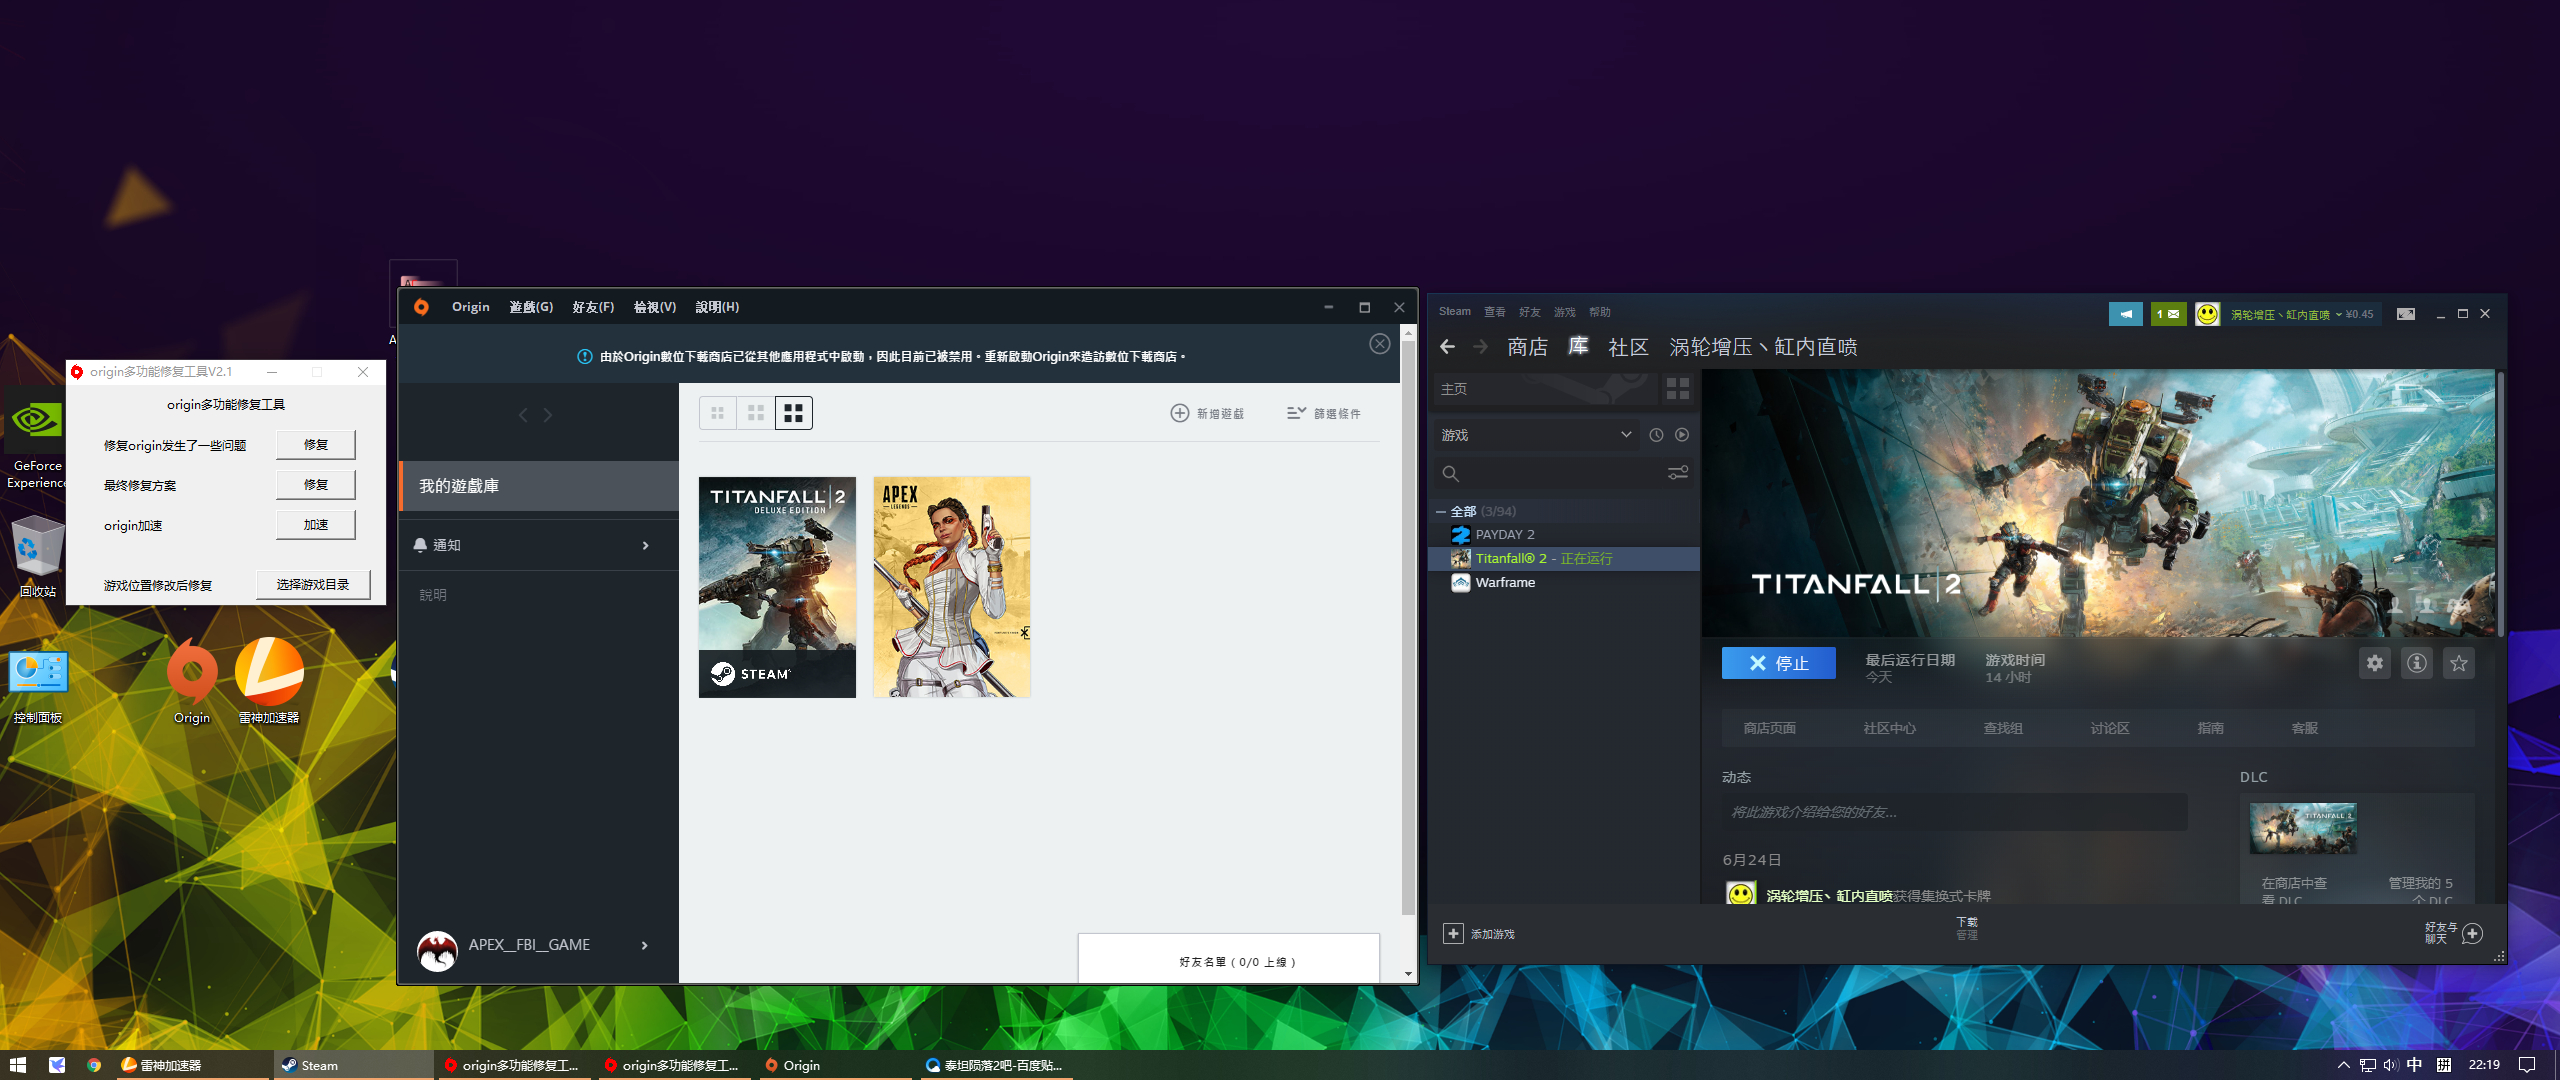This screenshot has width=2560, height=1080.
Task: Open the 商店 tab in Steam
Action: click(1527, 347)
